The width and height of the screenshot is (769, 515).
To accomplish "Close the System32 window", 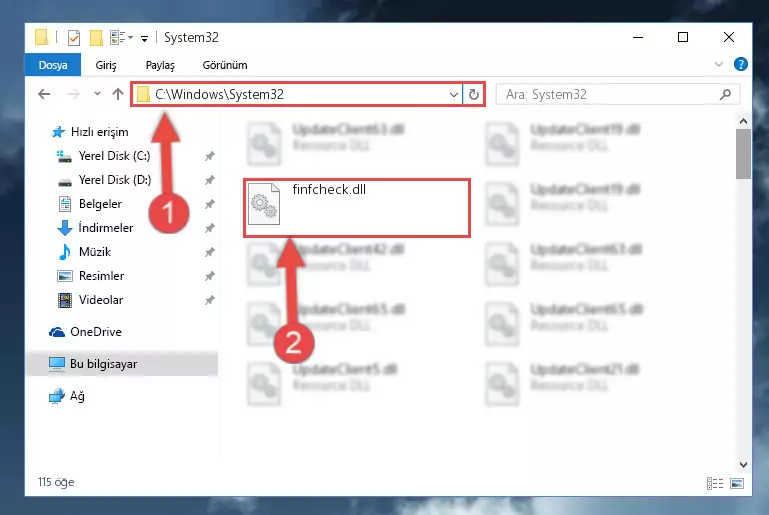I will click(x=729, y=37).
